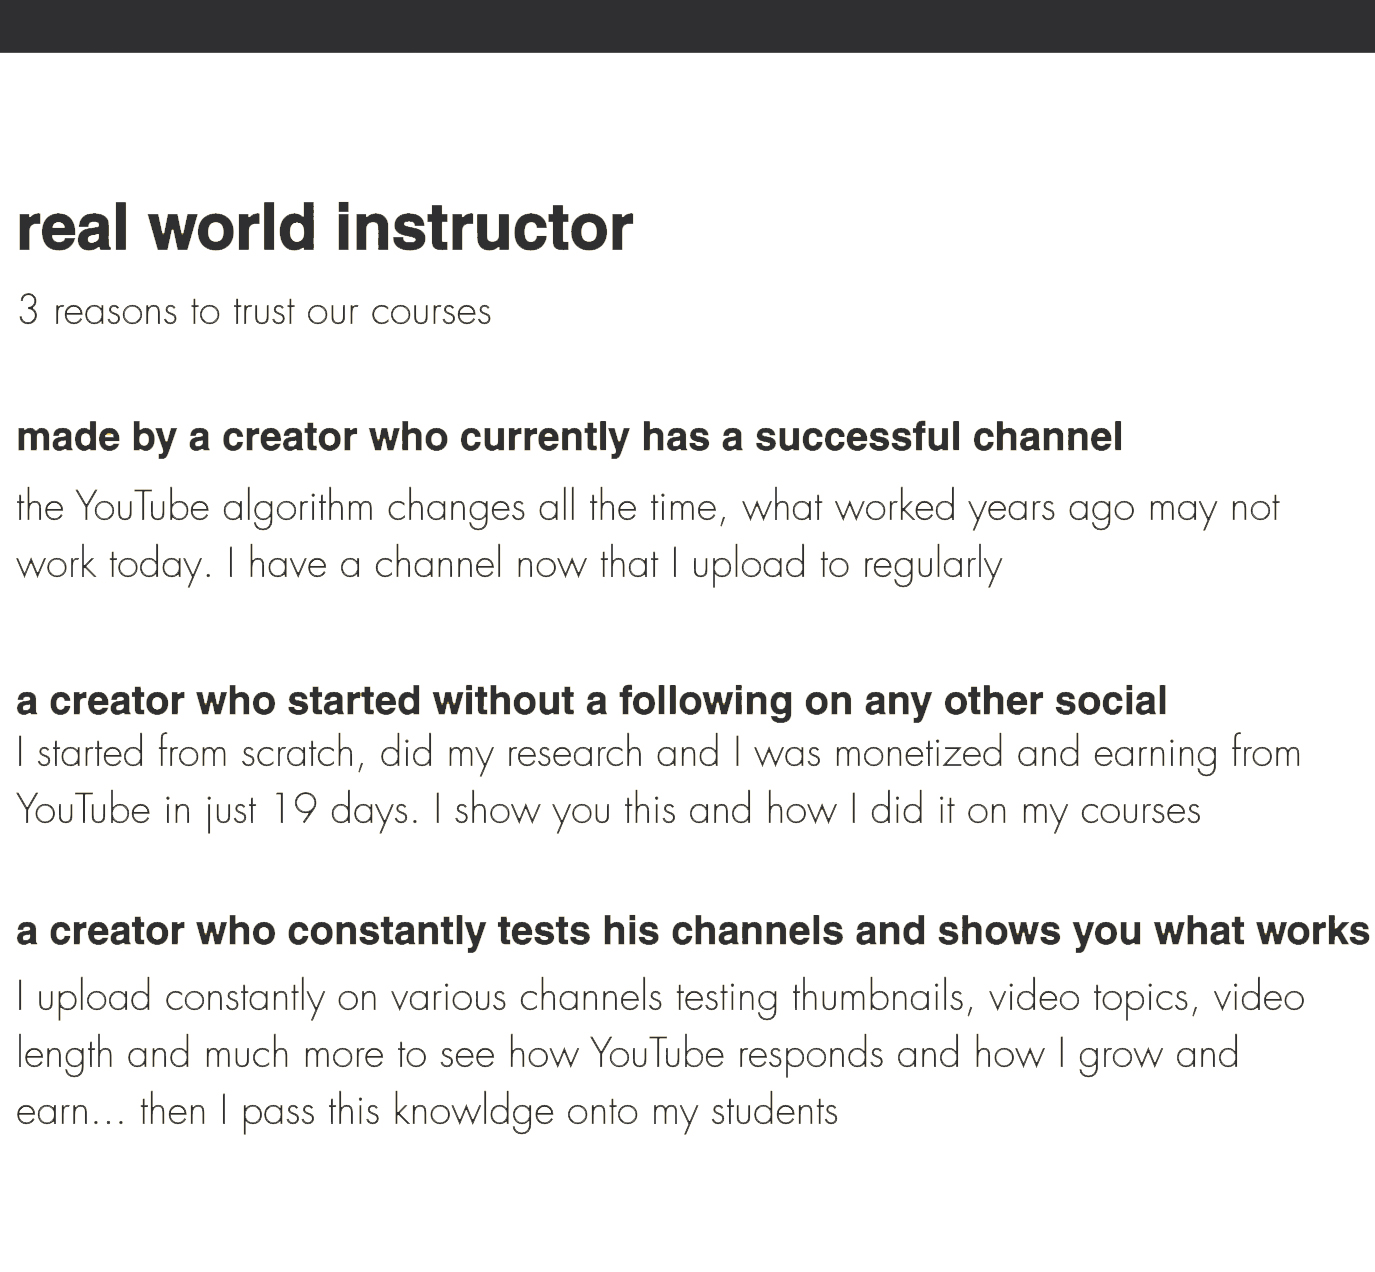The image size is (1375, 1272).
Task: Click 'onto my students' closing text
Action: click(702, 1112)
